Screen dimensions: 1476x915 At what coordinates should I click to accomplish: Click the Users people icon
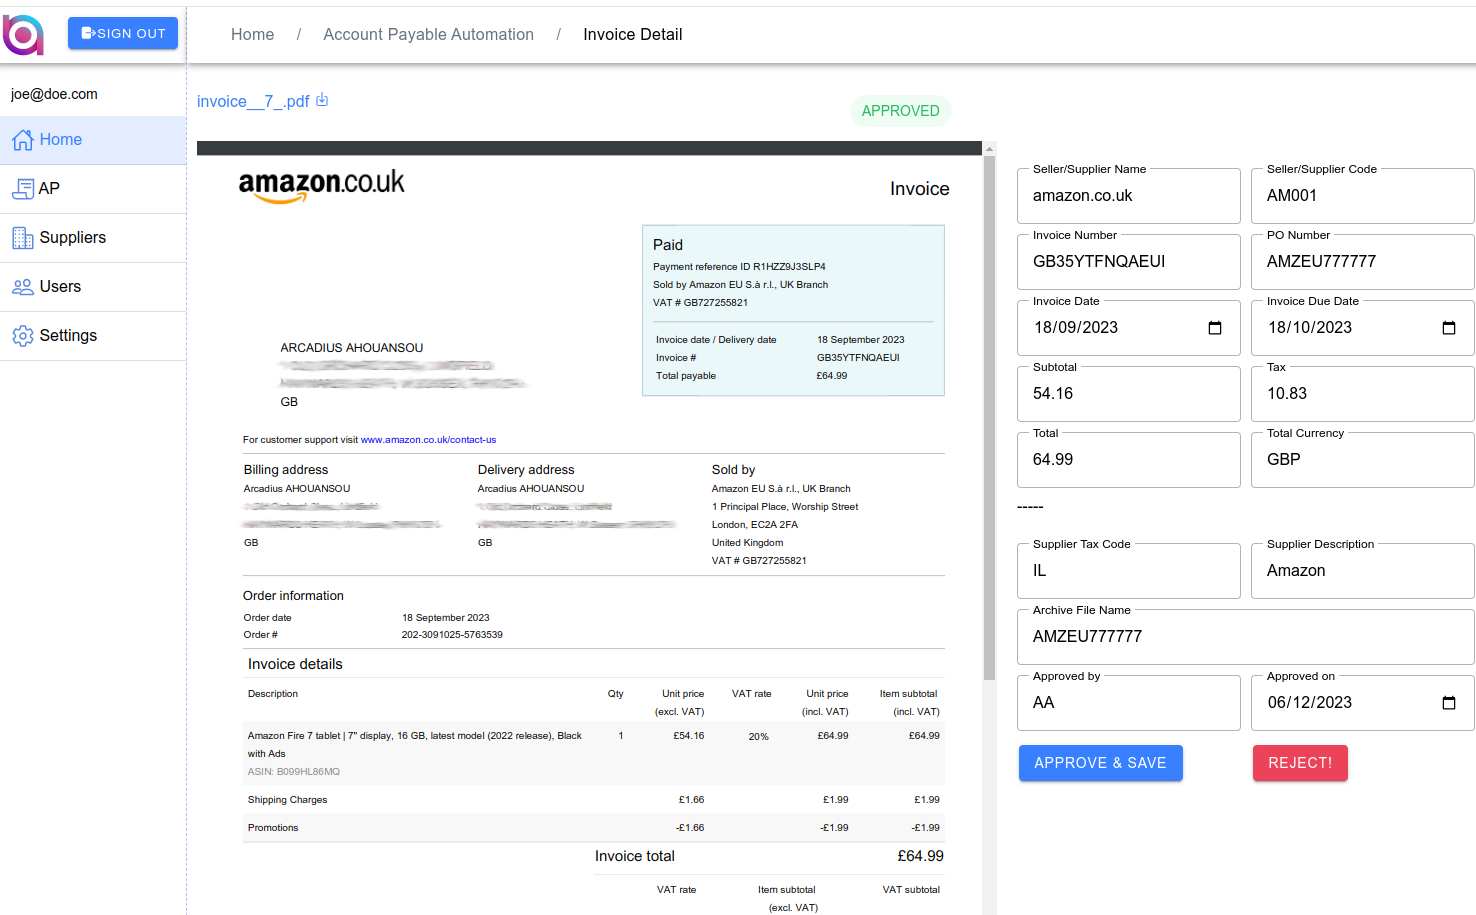click(x=23, y=287)
